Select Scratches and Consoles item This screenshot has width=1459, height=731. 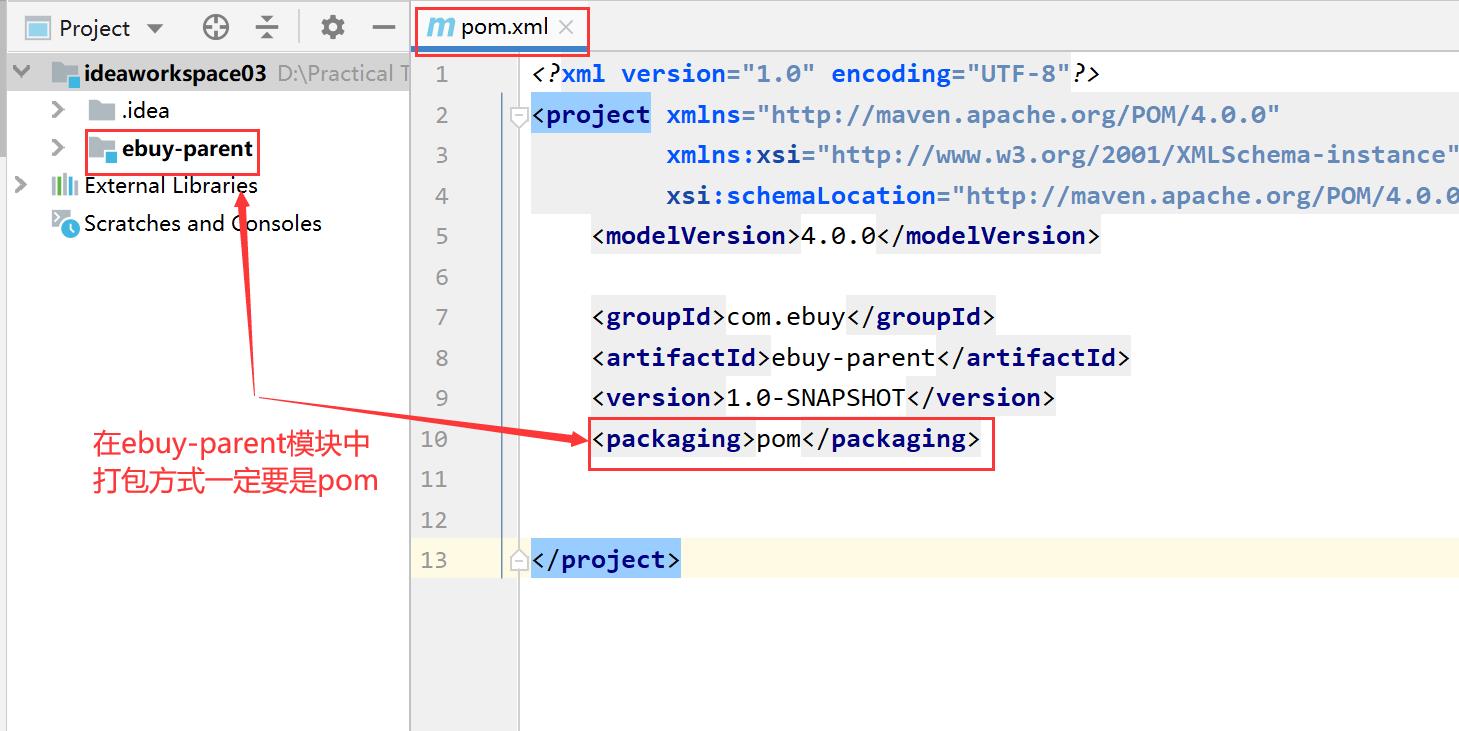[203, 223]
